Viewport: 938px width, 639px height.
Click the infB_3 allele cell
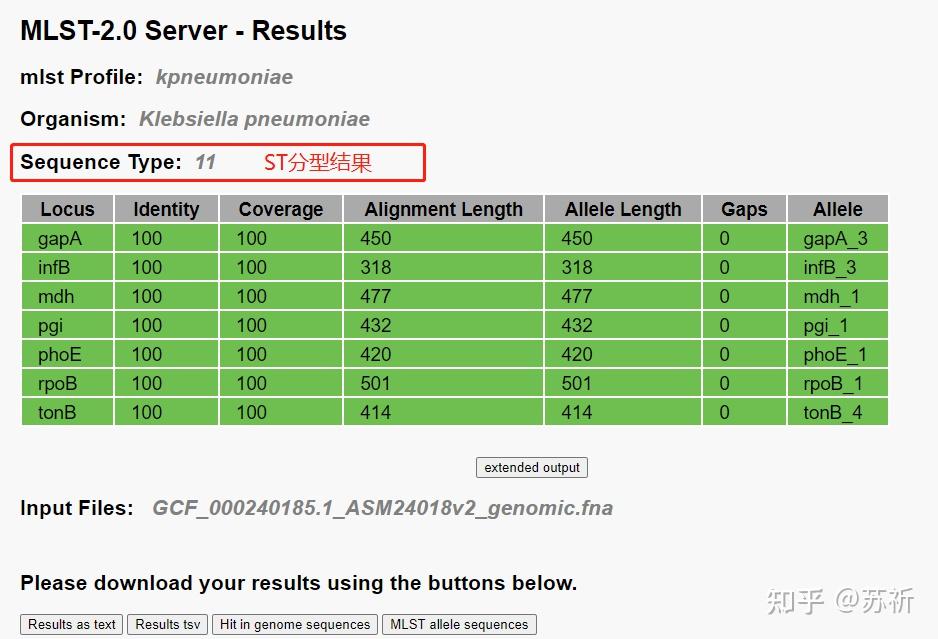(838, 267)
